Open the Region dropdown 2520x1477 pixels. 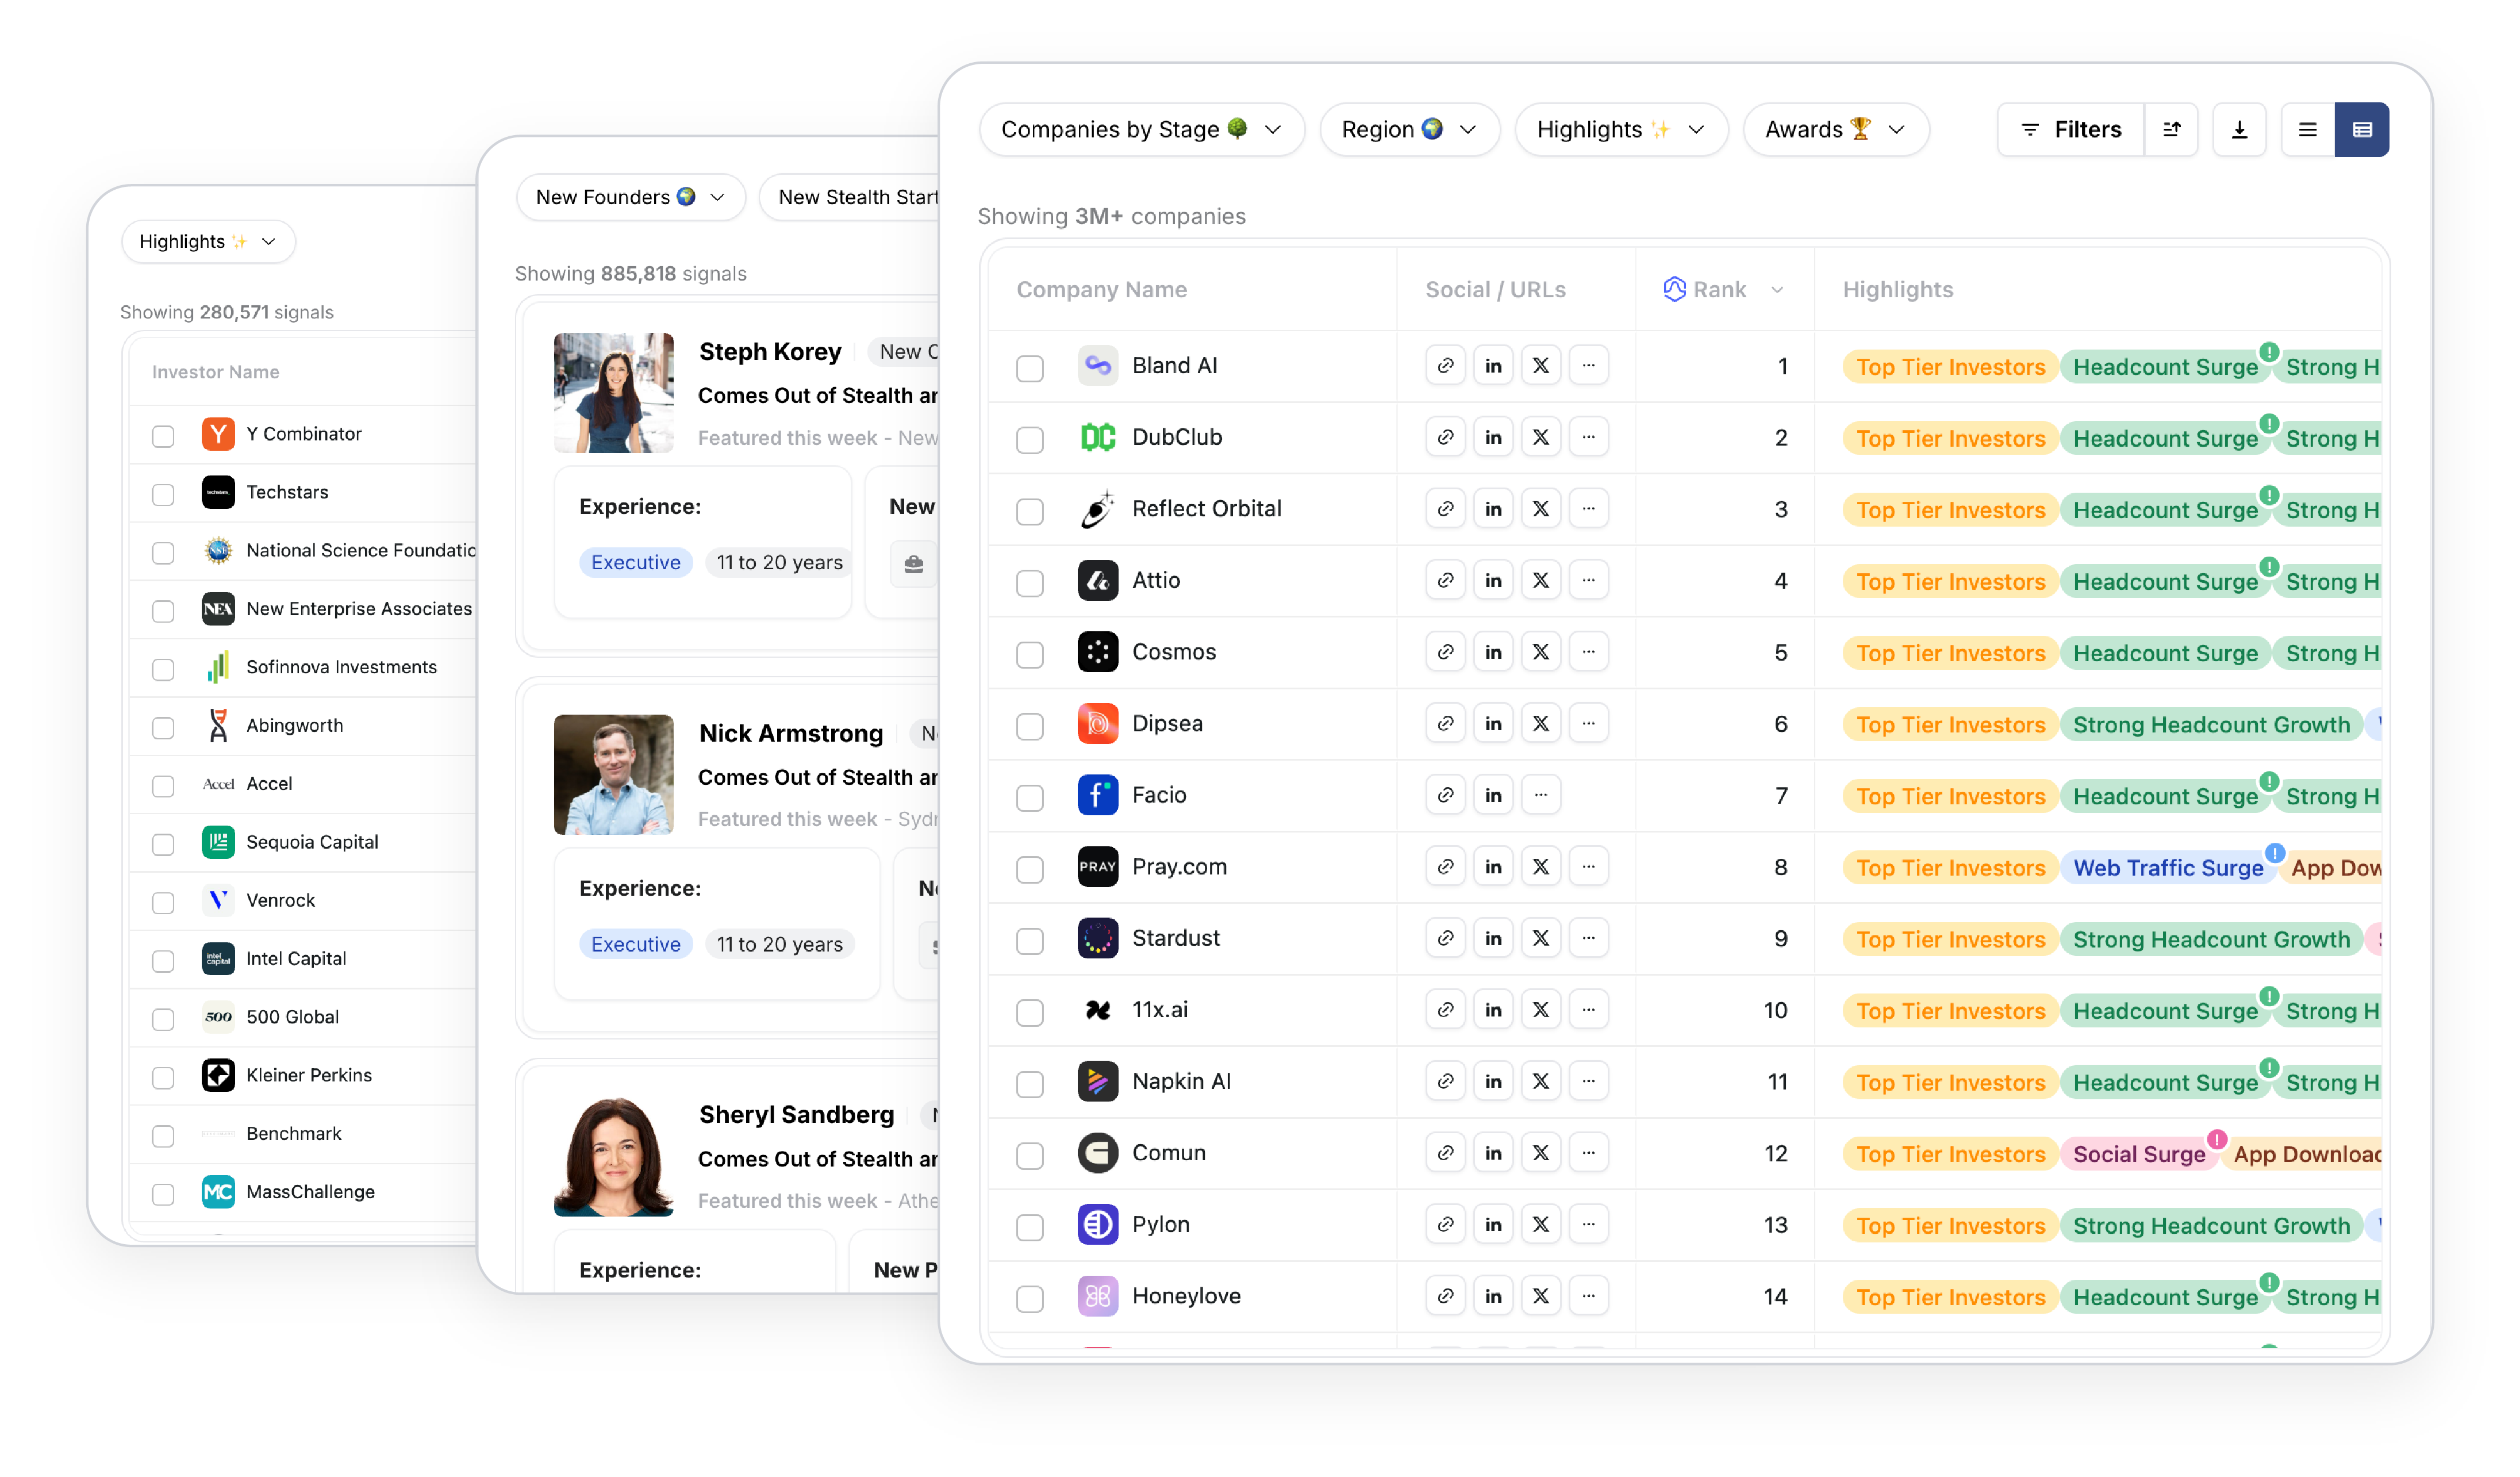1409,129
